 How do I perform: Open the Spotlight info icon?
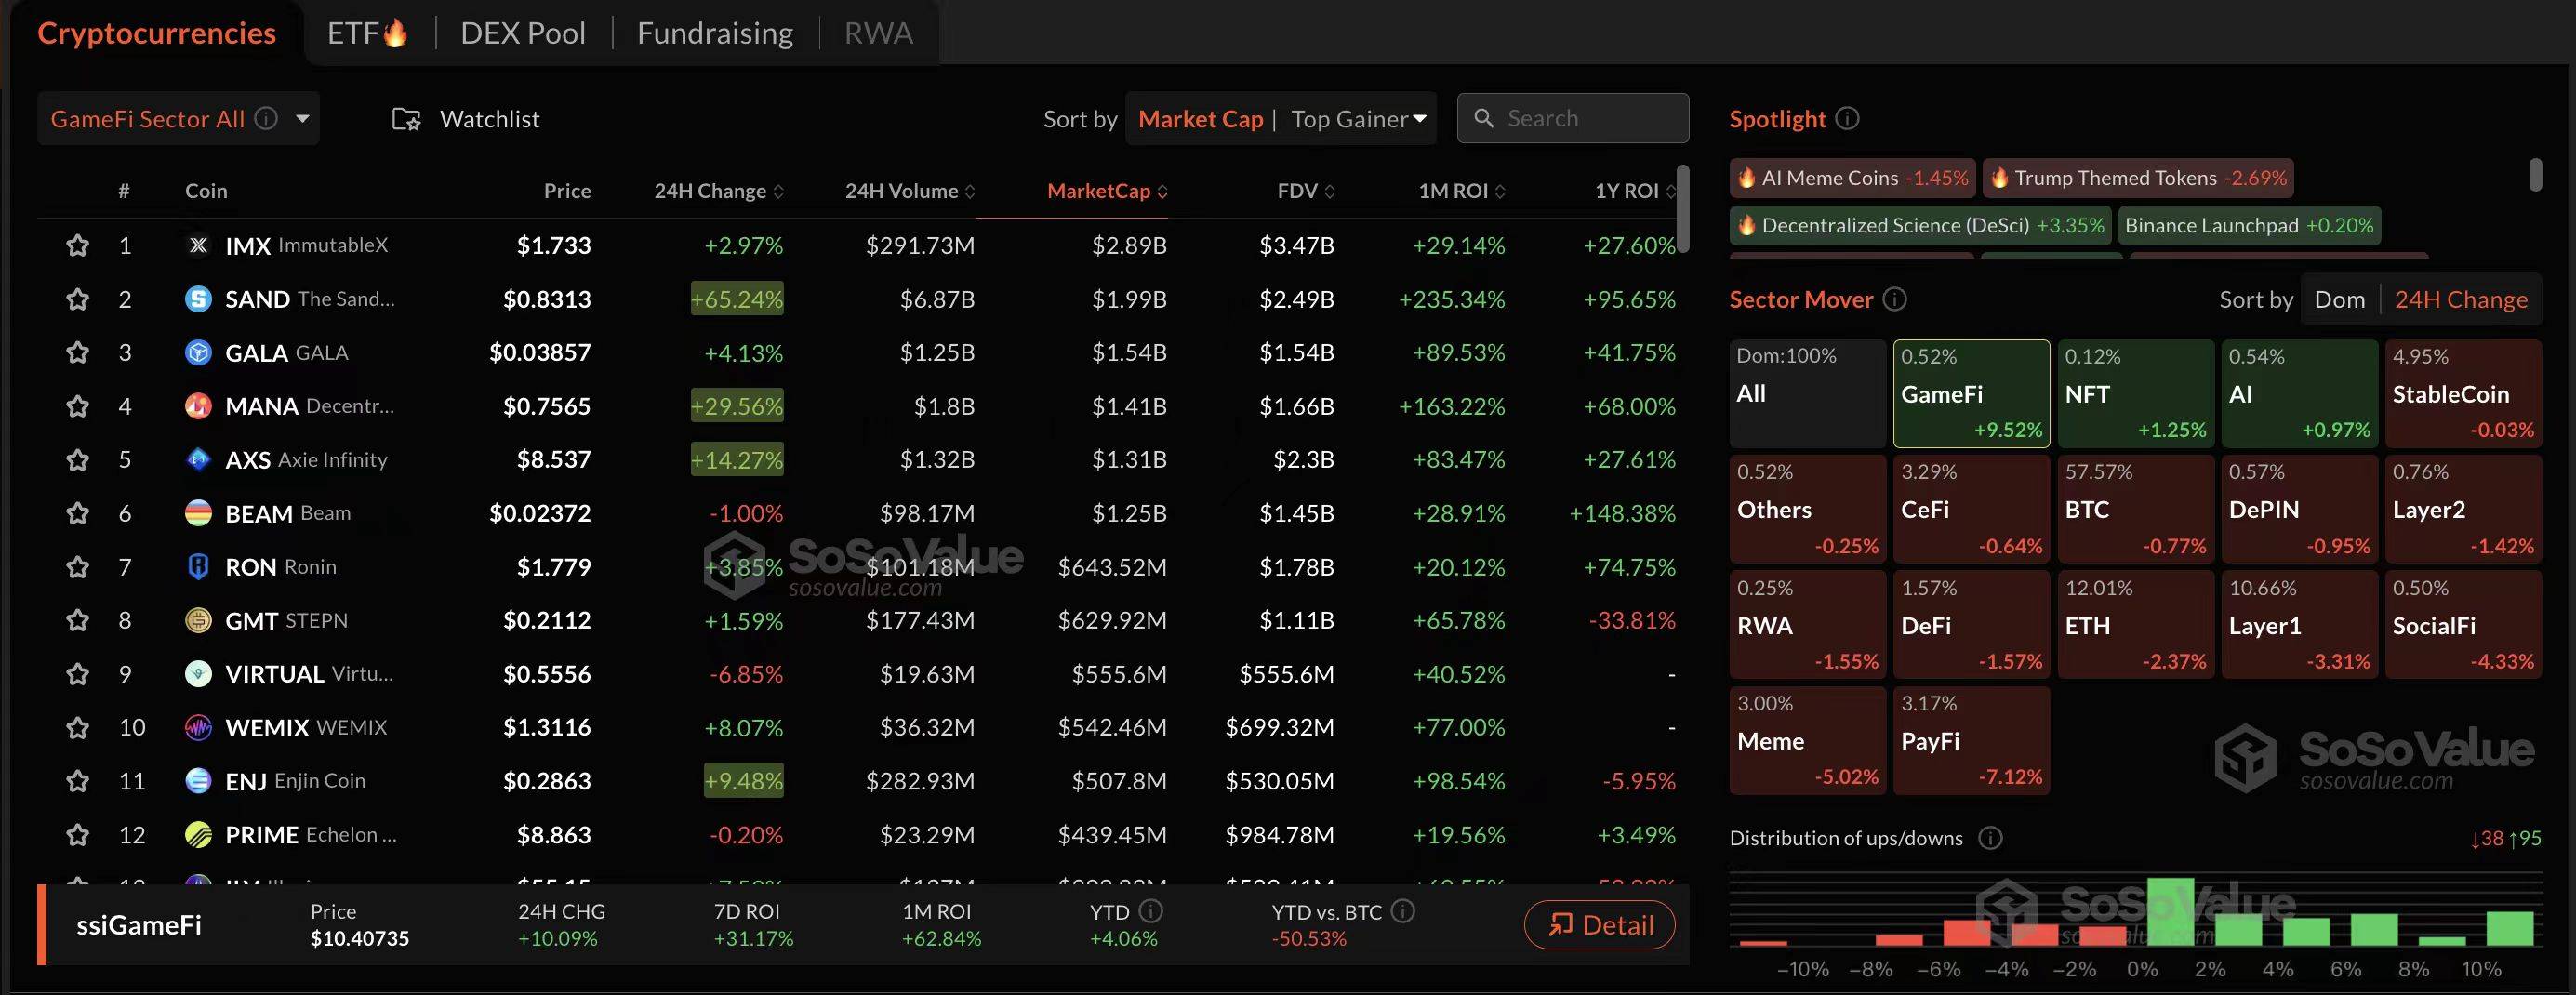(1848, 118)
